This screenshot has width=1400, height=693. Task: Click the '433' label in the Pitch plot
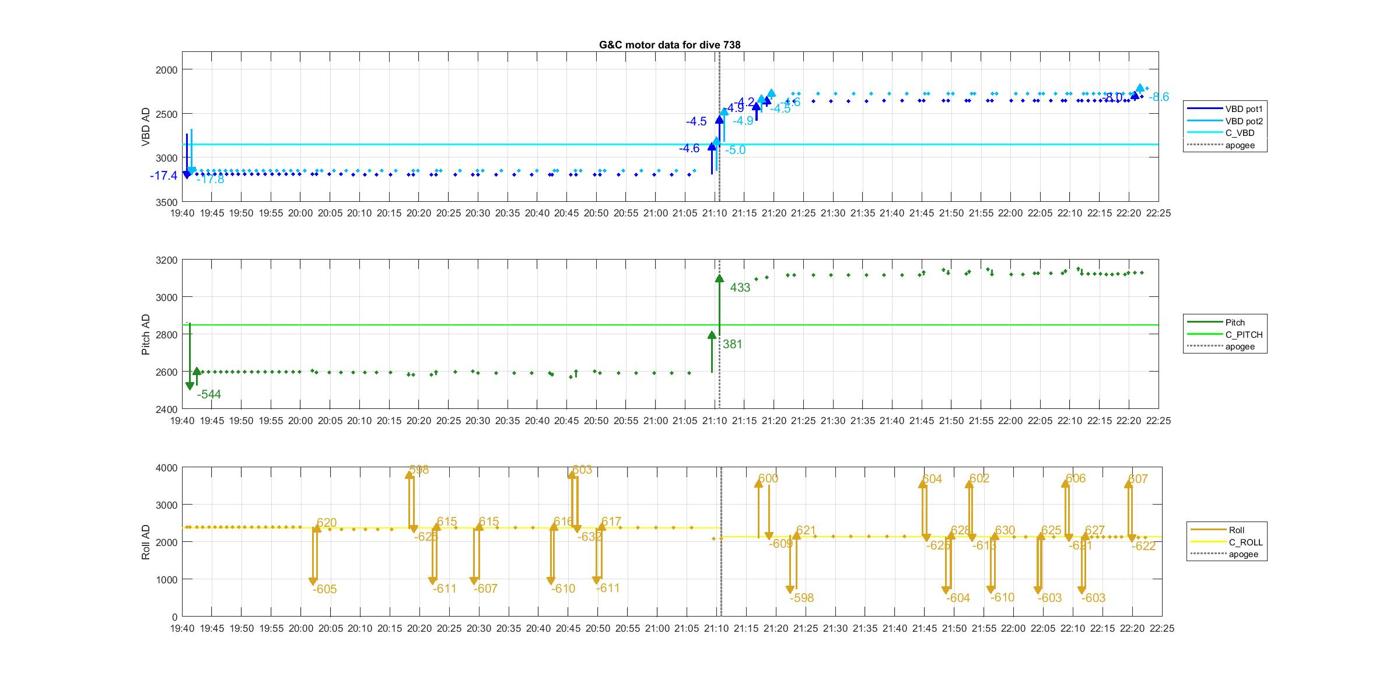pyautogui.click(x=740, y=288)
